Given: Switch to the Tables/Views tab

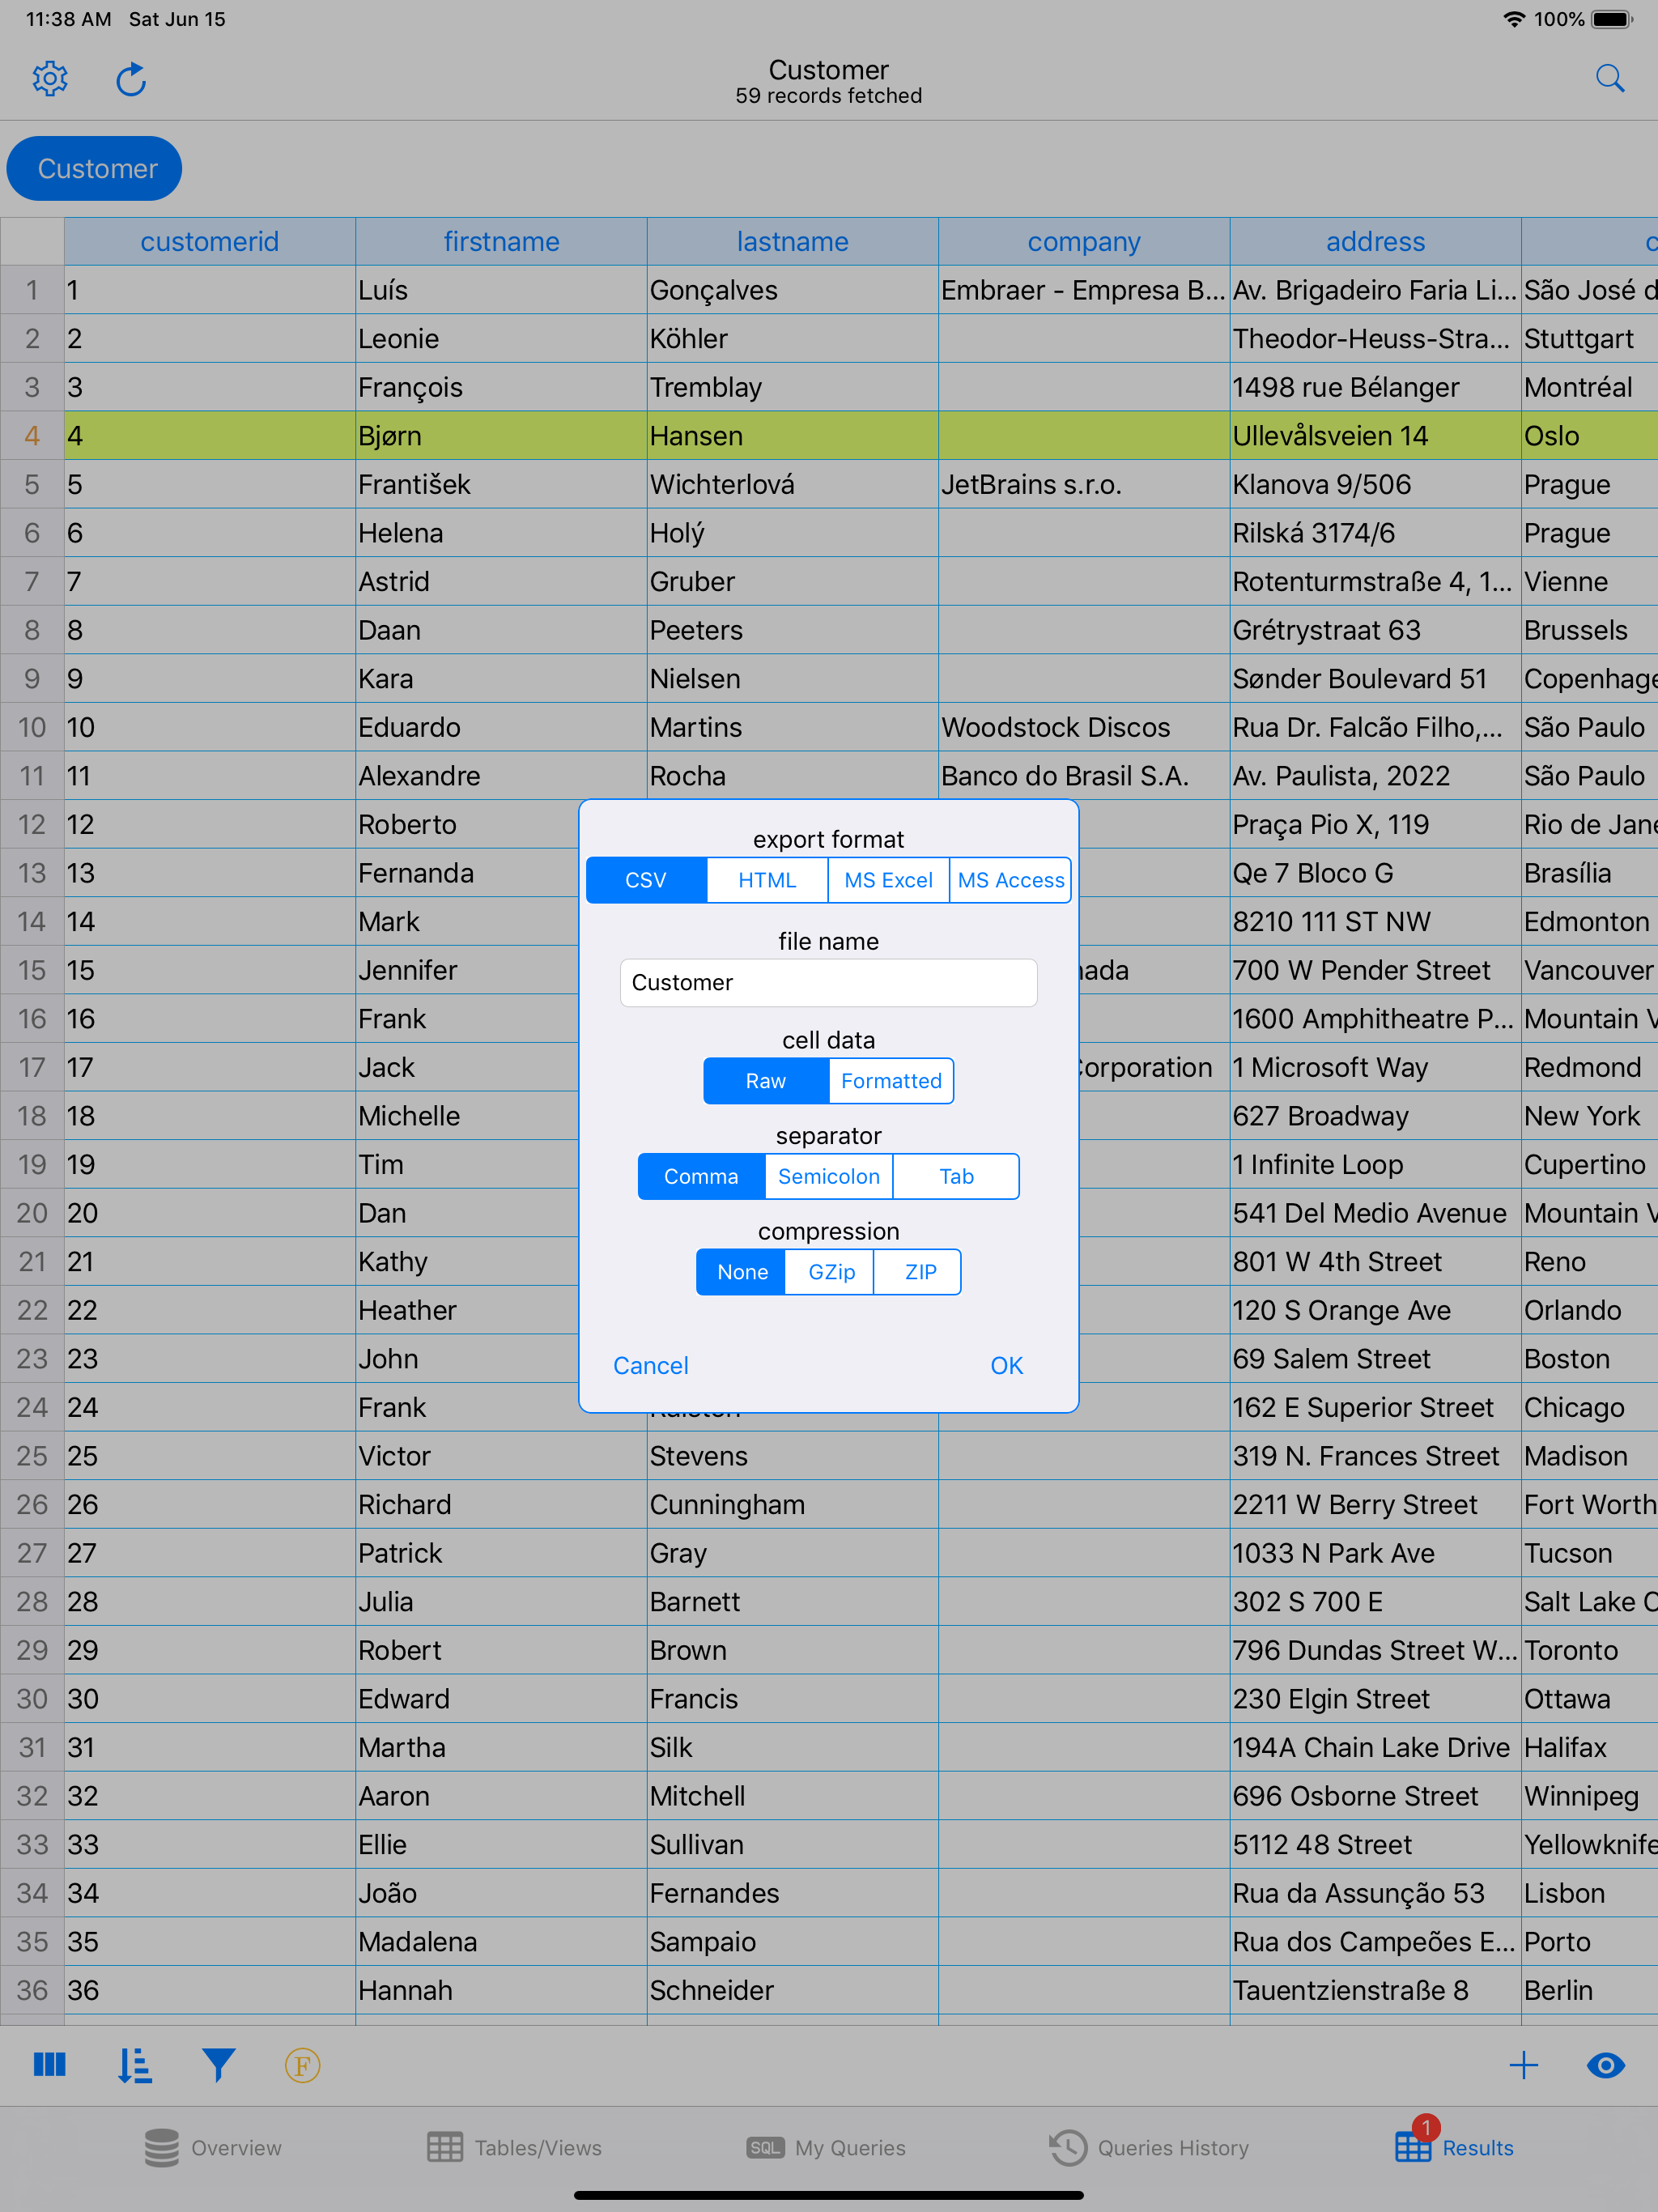Looking at the screenshot, I should [x=514, y=2147].
